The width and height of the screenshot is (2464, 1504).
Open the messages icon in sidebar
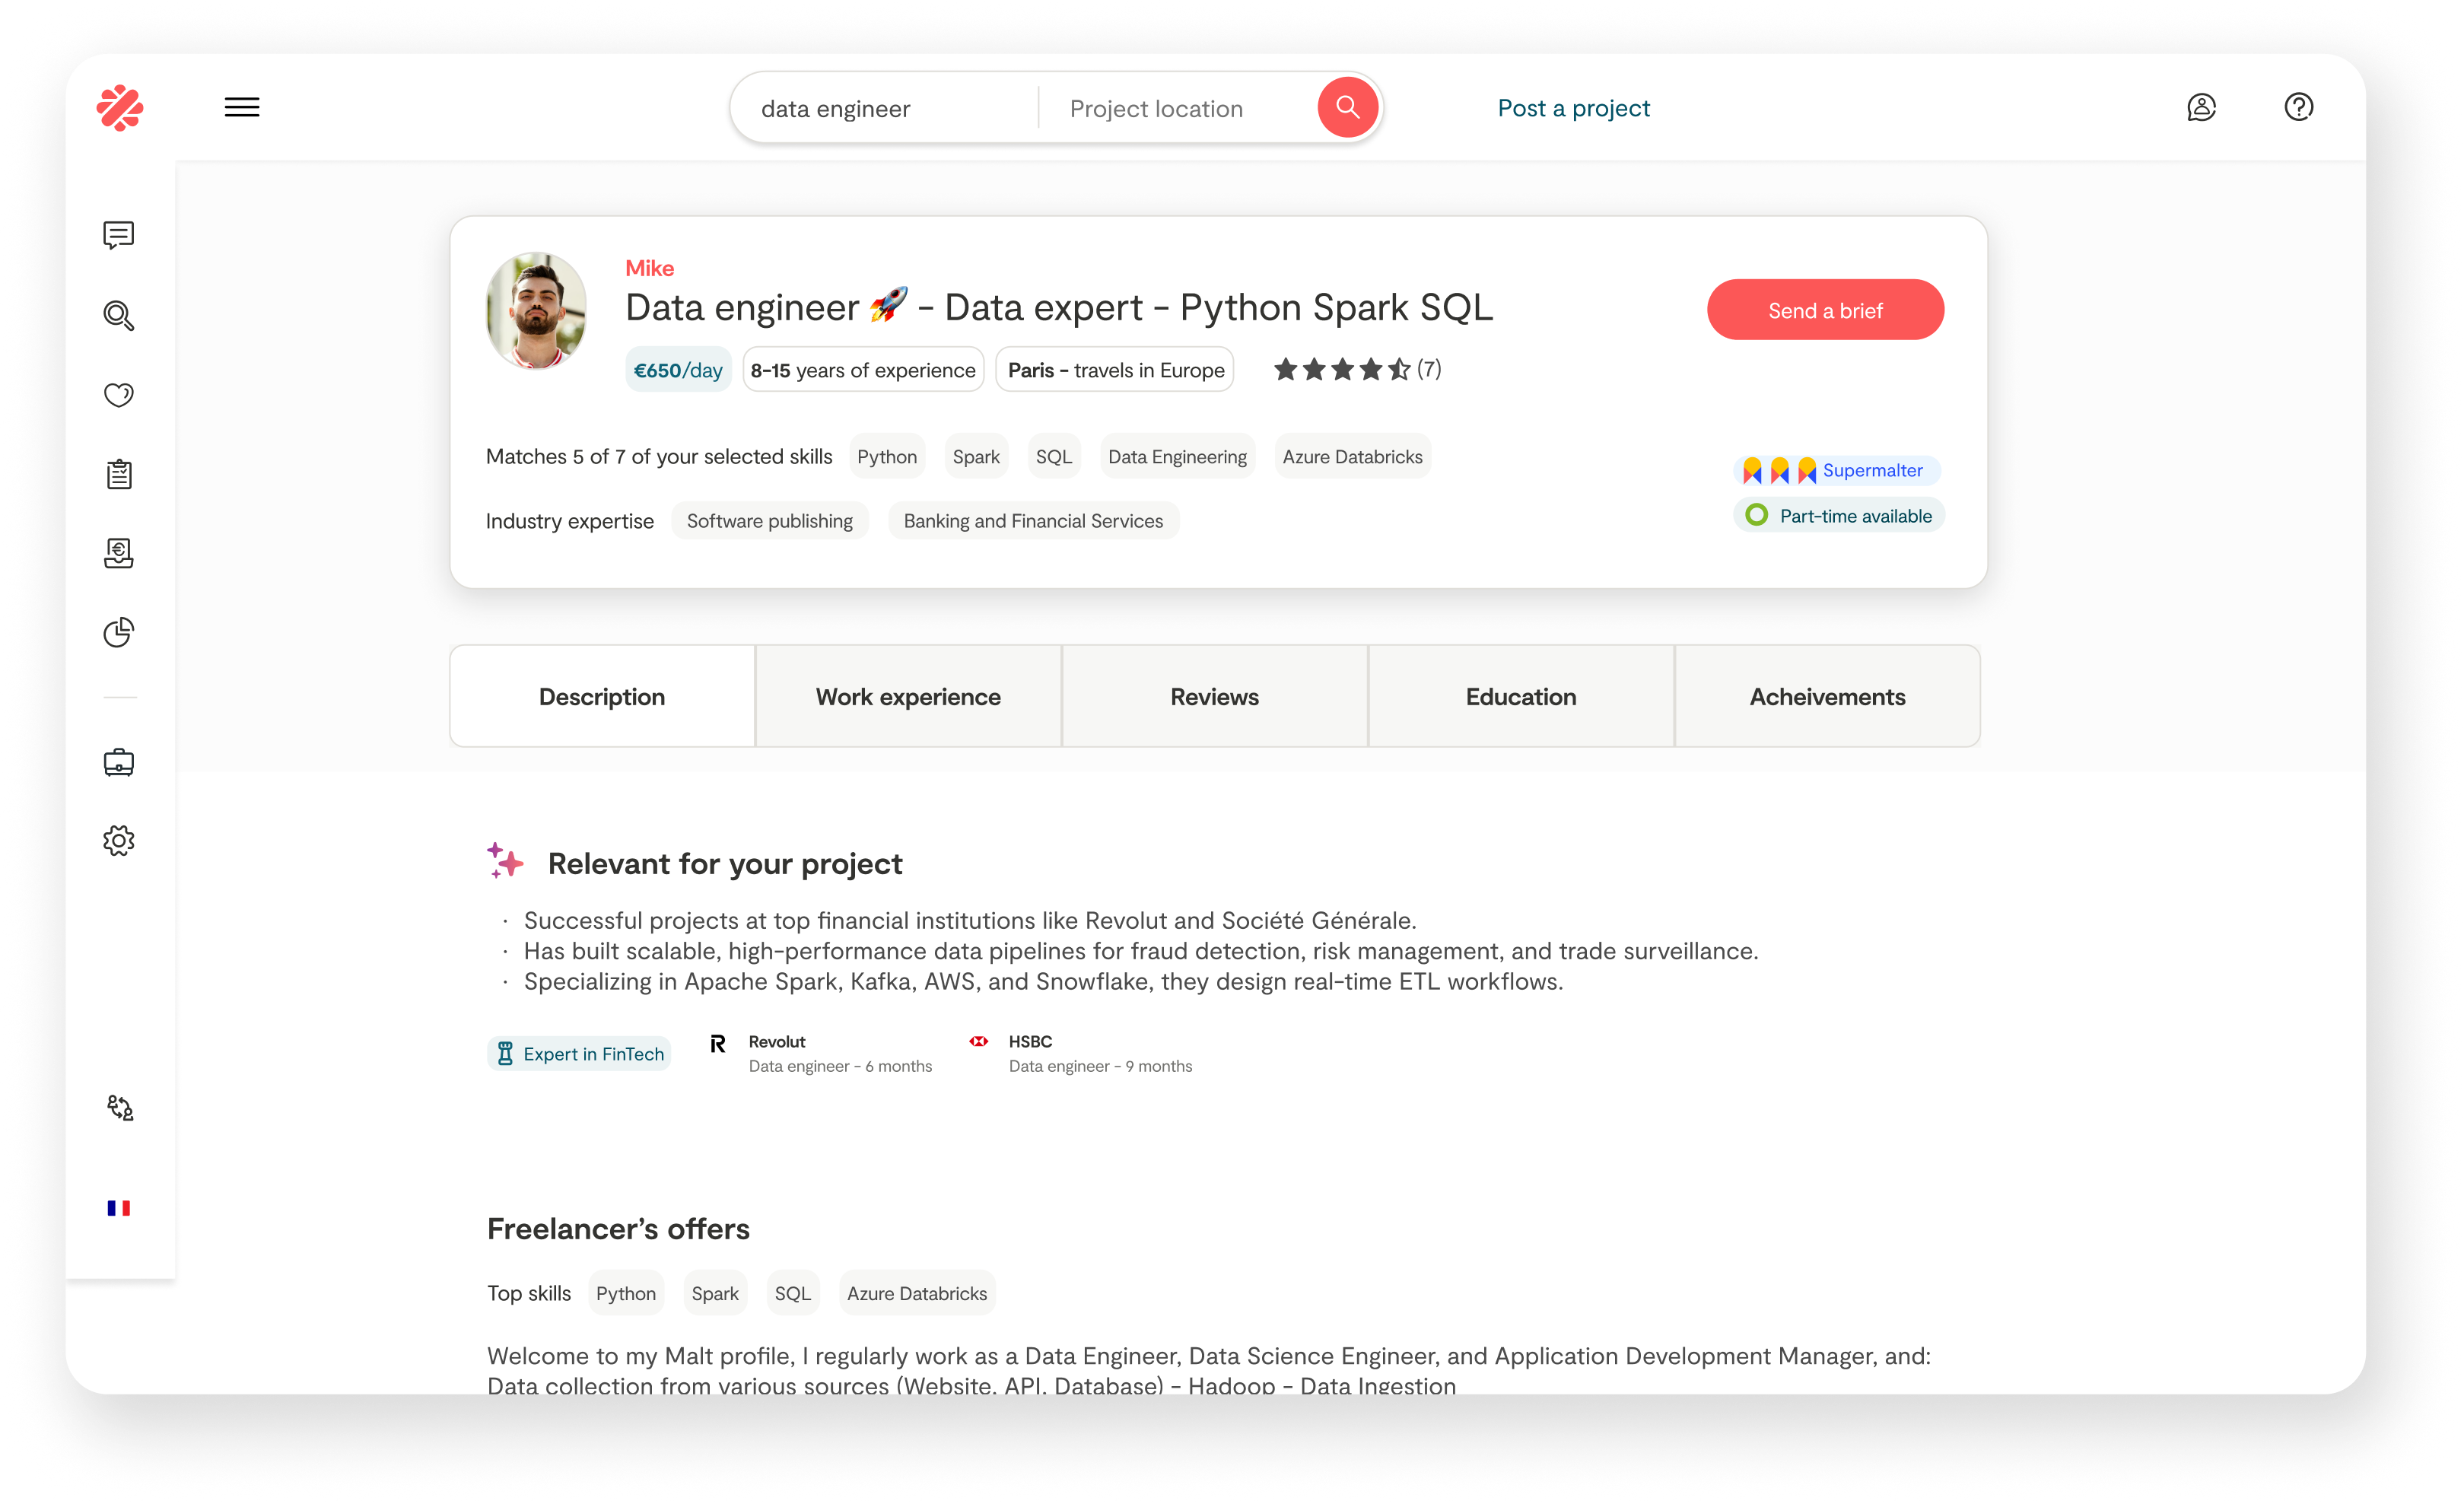119,235
